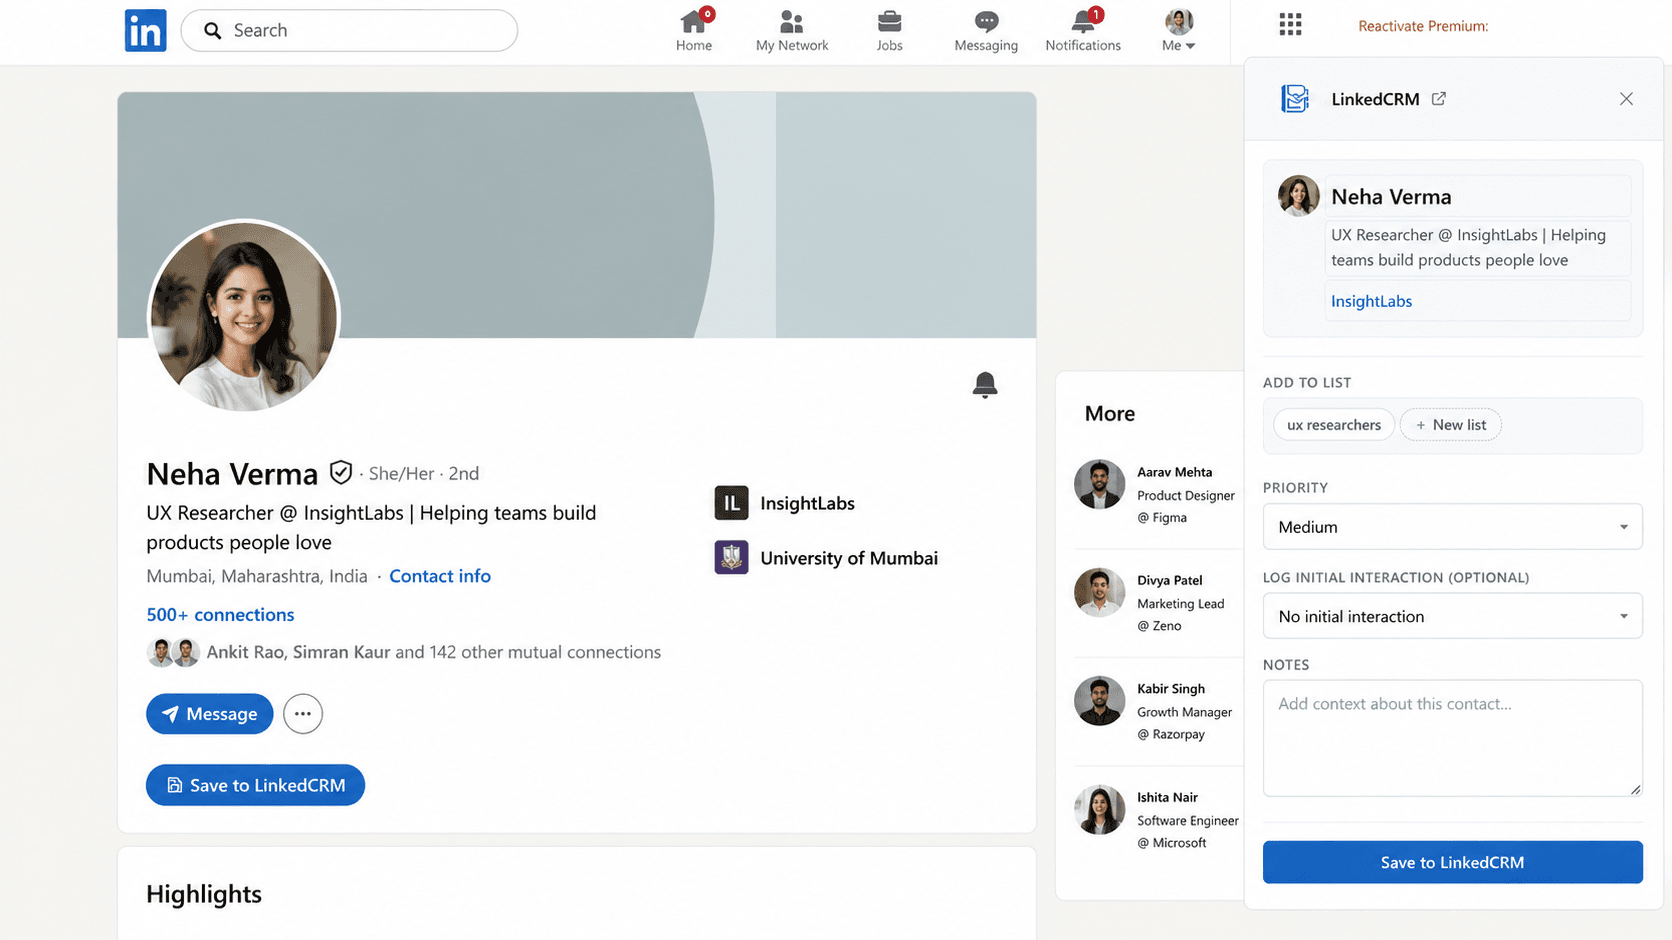
Task: Click the Highlights section heading
Action: pyautogui.click(x=204, y=894)
